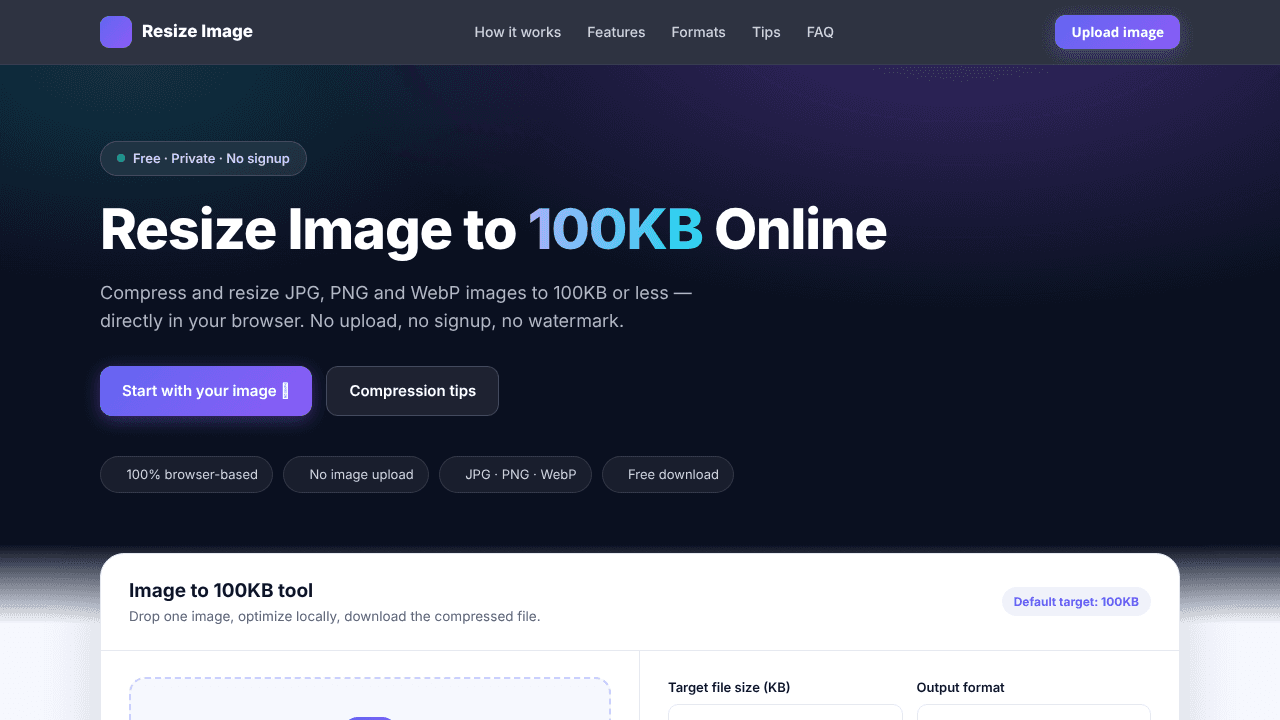Click the Target file size (KB) label
Screen dimensions: 1280x720
coord(729,687)
